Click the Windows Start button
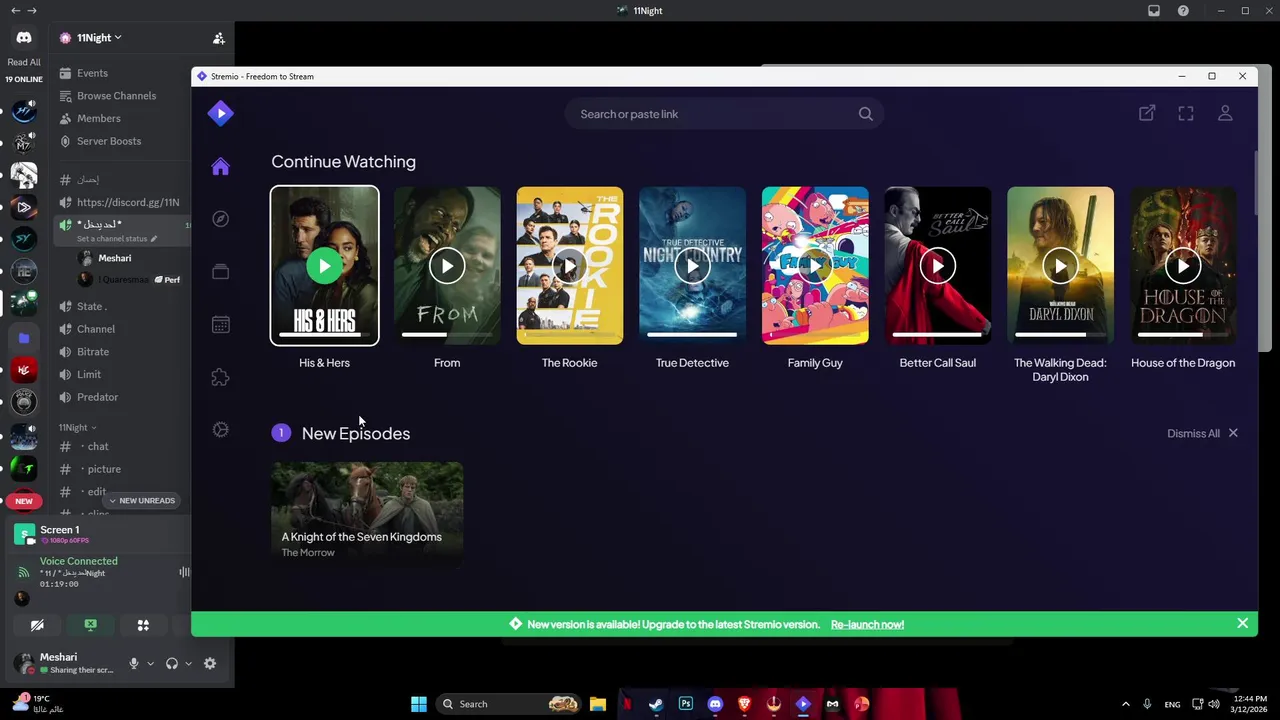 [419, 704]
